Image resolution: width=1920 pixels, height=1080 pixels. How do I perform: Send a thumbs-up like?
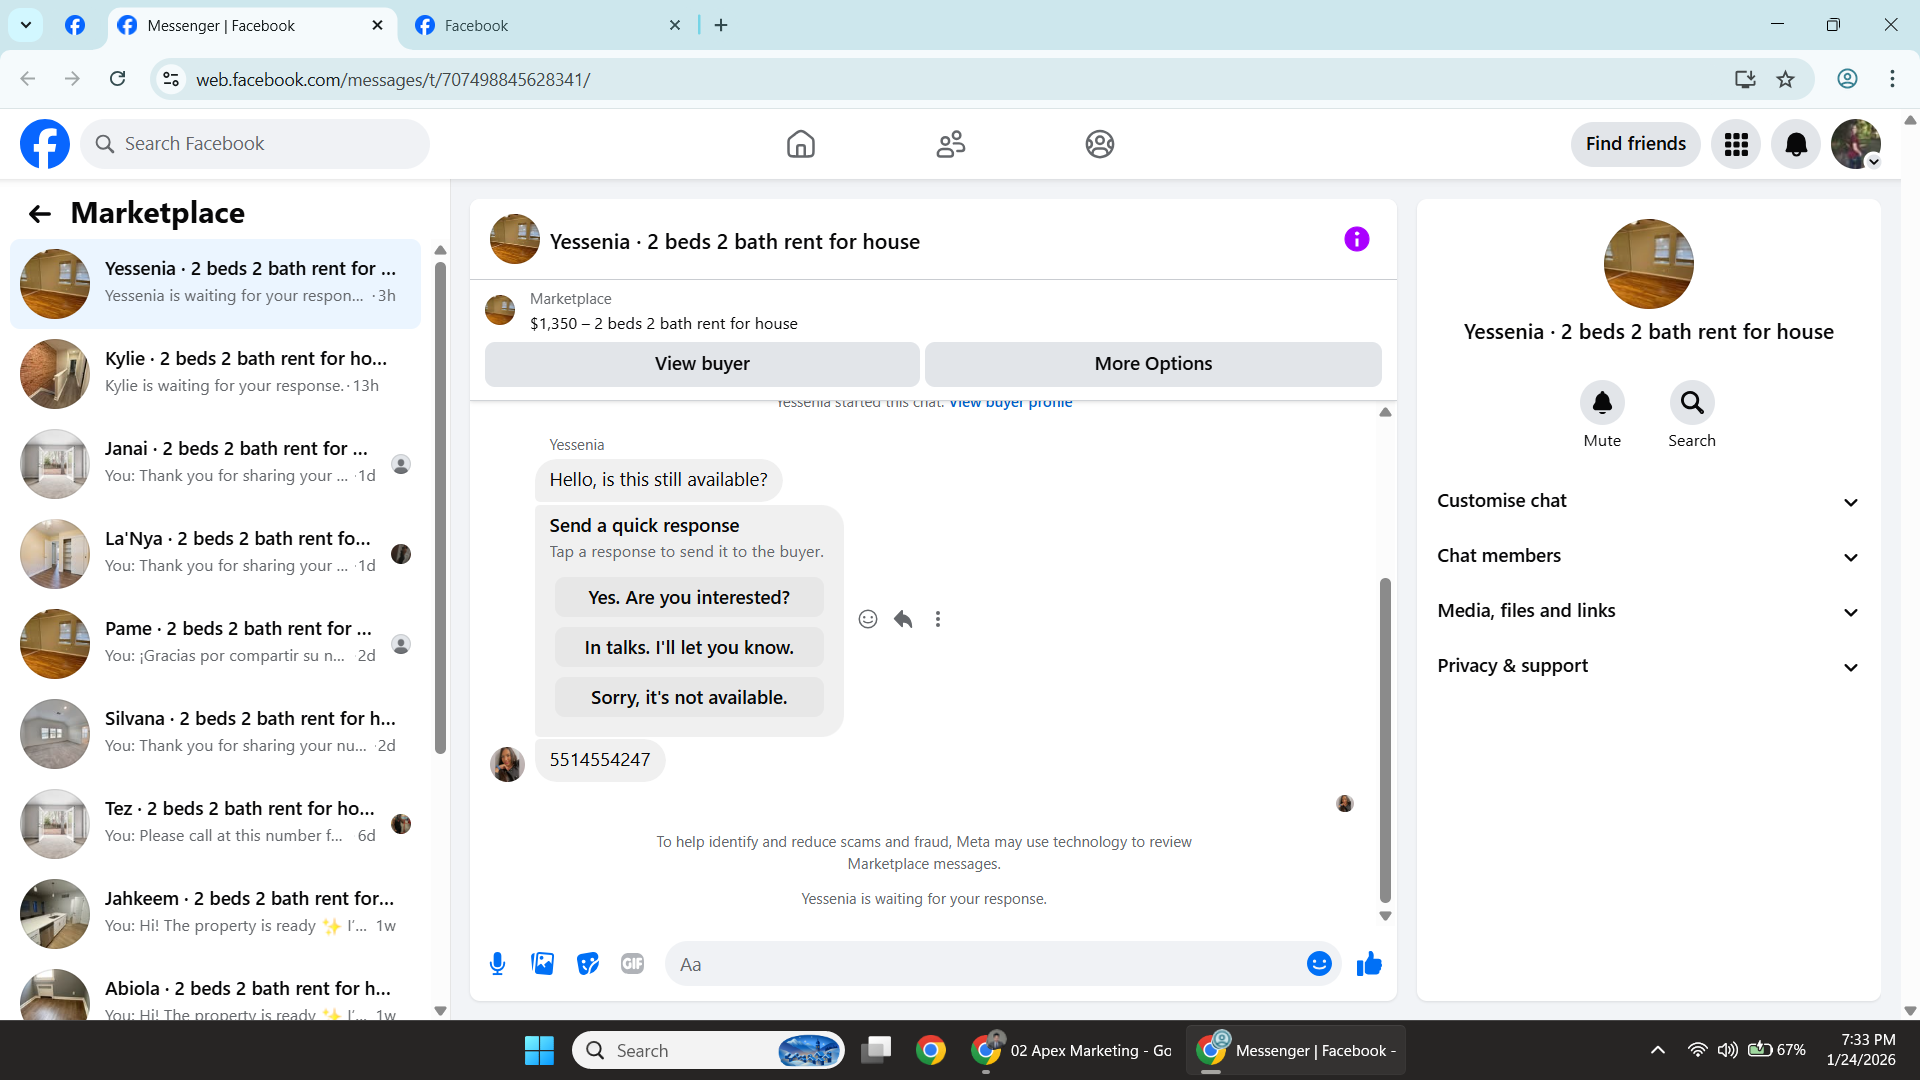(1369, 964)
